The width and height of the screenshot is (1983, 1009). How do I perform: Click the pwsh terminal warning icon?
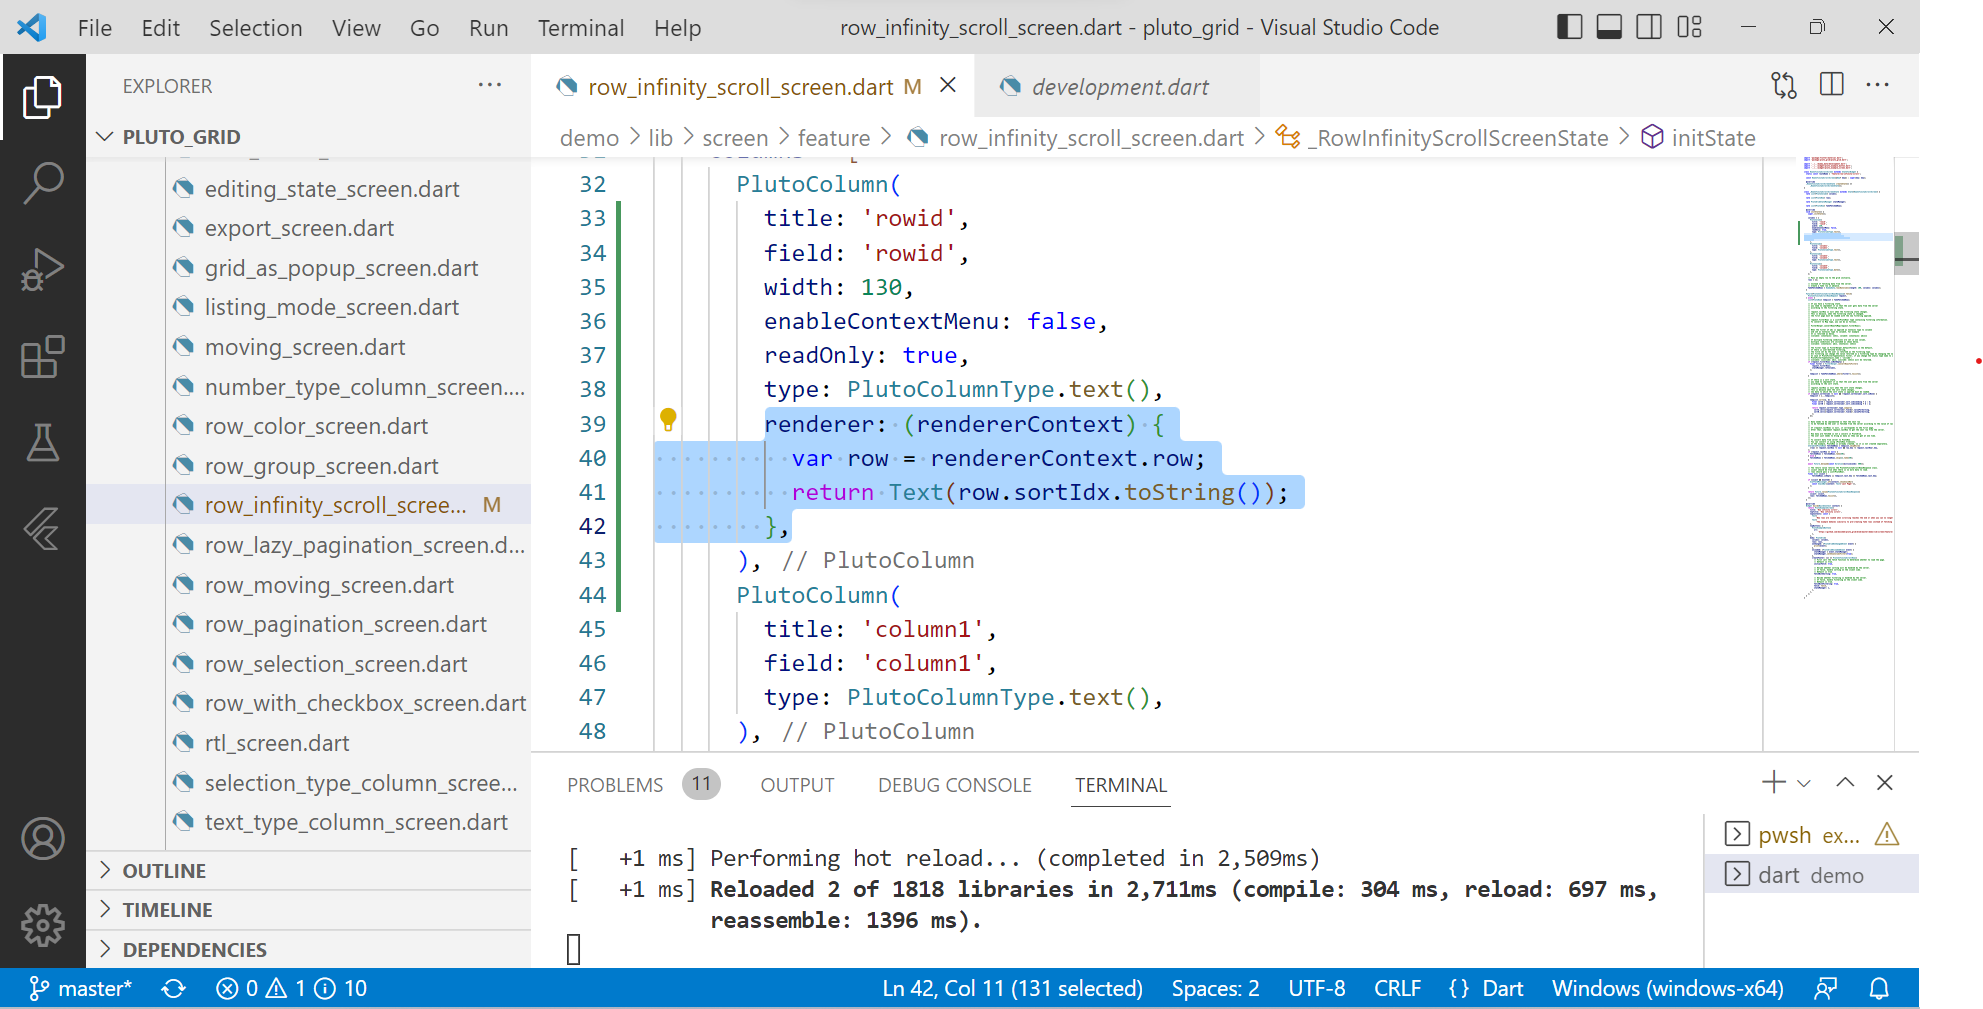[1887, 834]
